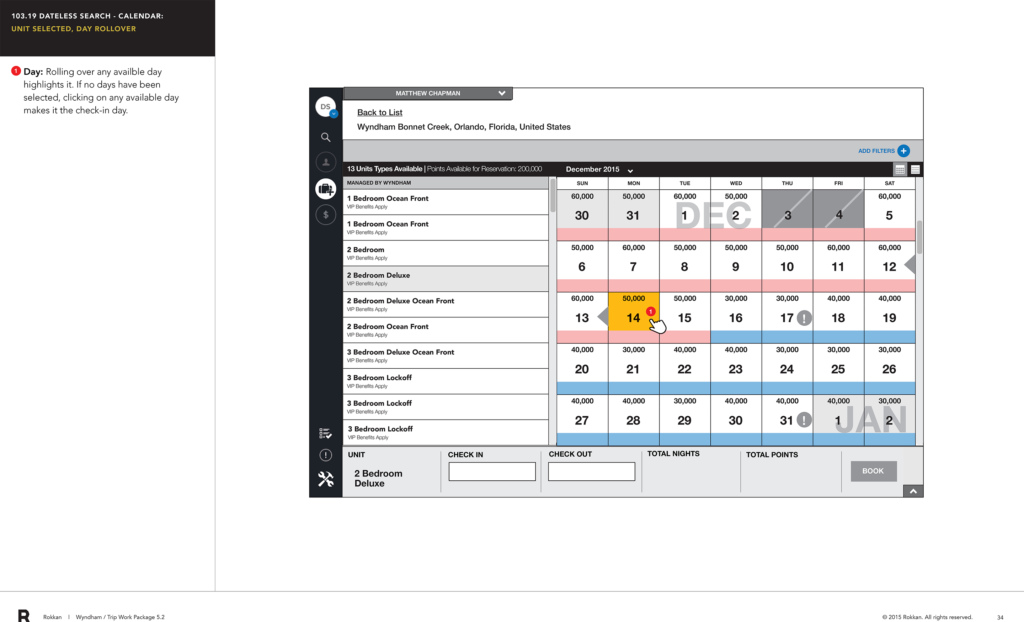Viewport: 1024px width, 622px height.
Task: Open the checklist icon in sidebar
Action: (x=325, y=433)
